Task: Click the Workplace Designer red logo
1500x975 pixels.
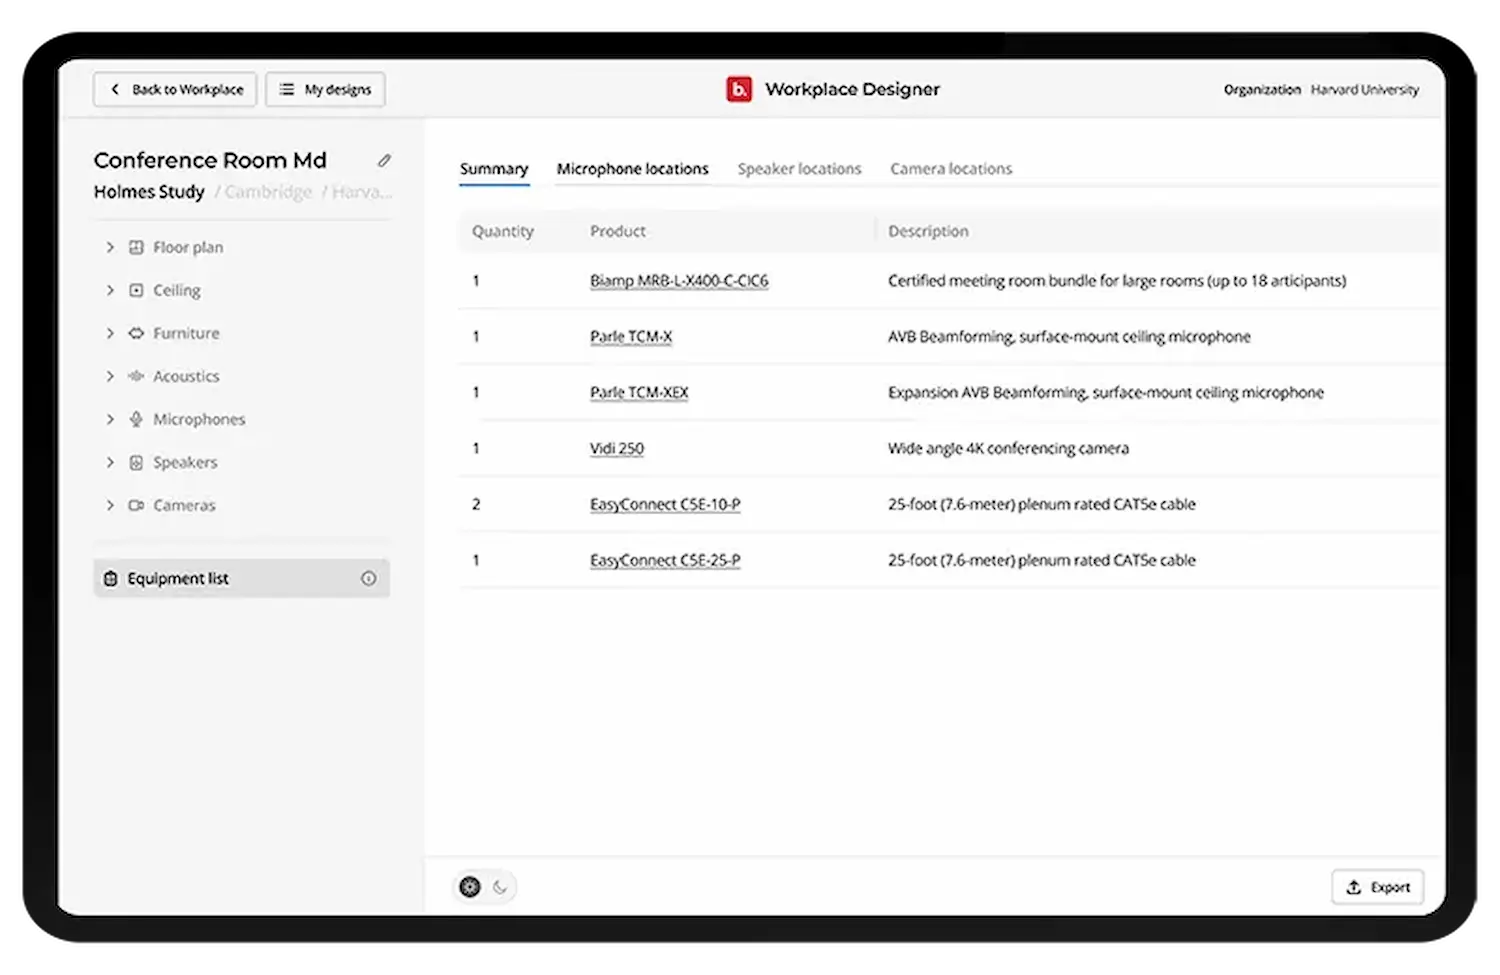Action: click(739, 90)
